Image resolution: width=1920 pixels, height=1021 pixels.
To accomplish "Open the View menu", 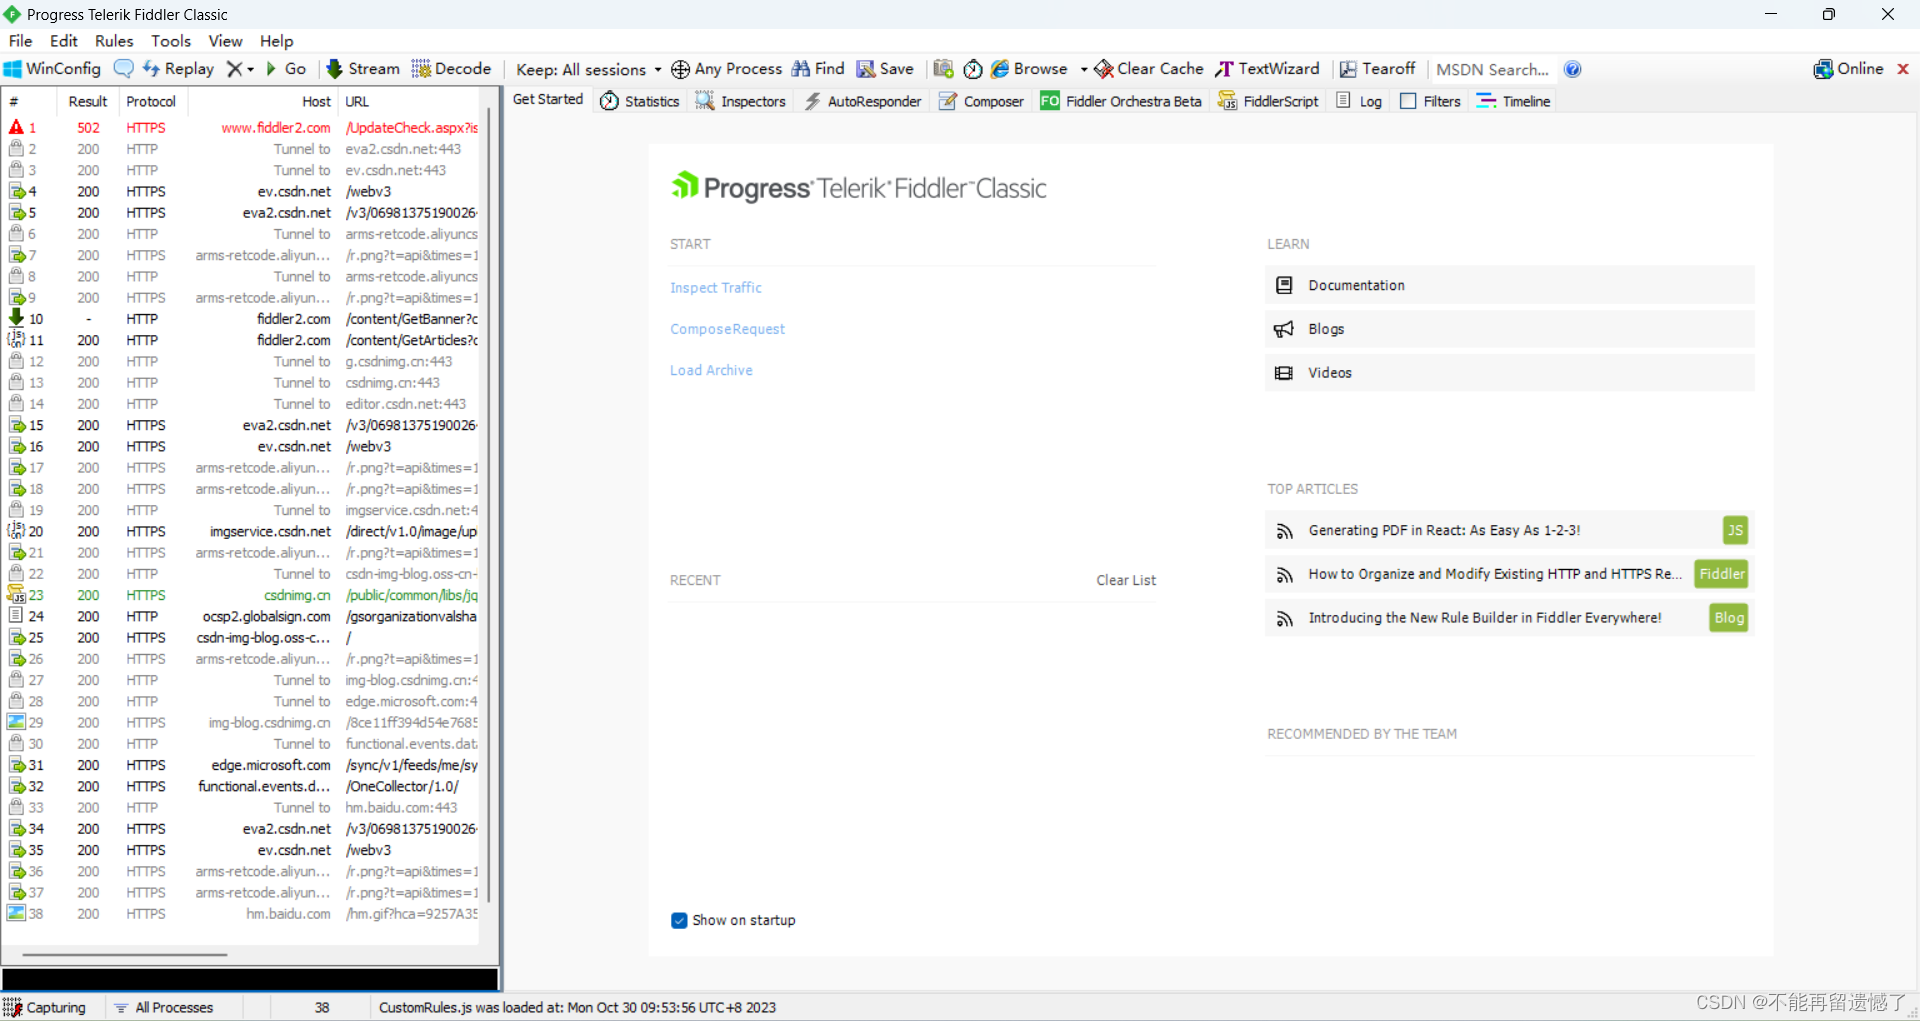I will 225,41.
